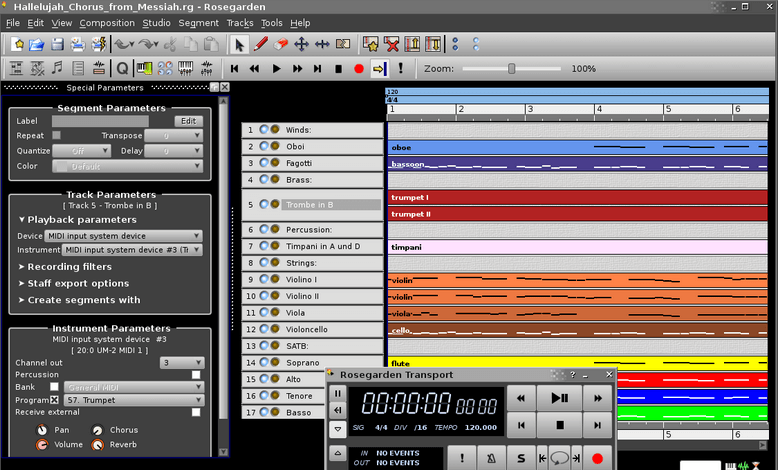Select the pencil Draw tool
Image resolution: width=780 pixels, height=470 pixels.
pos(261,44)
